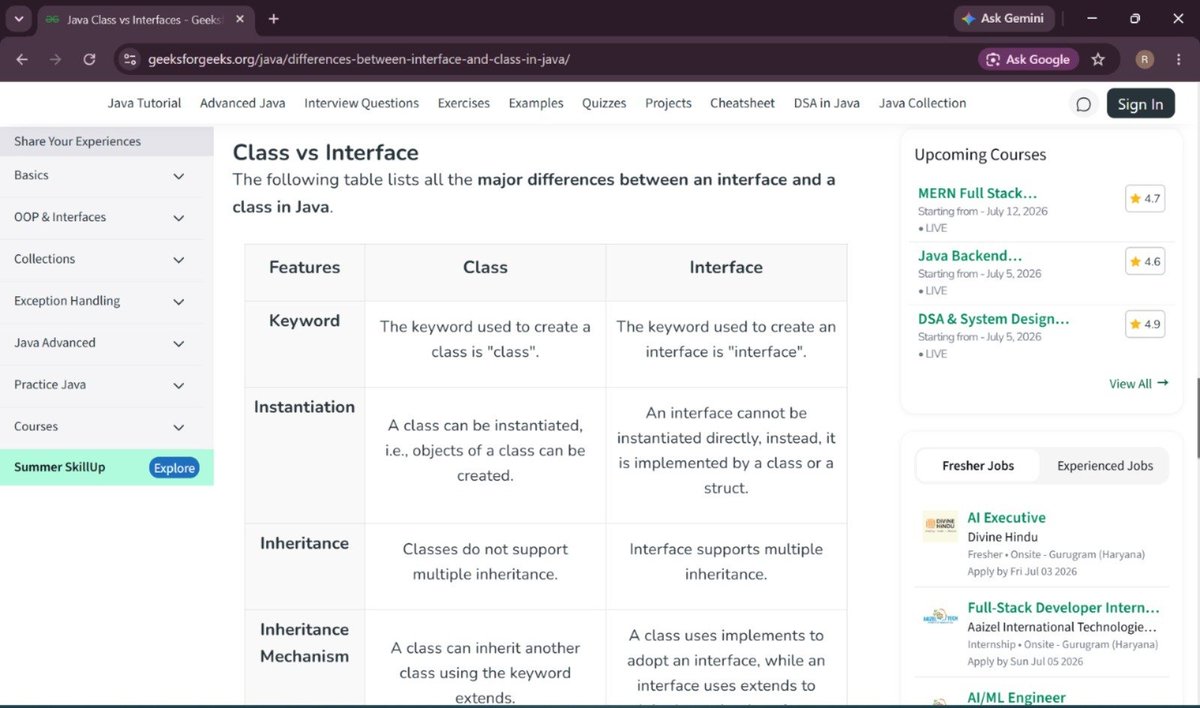Click the Ask Google button
The height and width of the screenshot is (708, 1200).
tap(1028, 59)
